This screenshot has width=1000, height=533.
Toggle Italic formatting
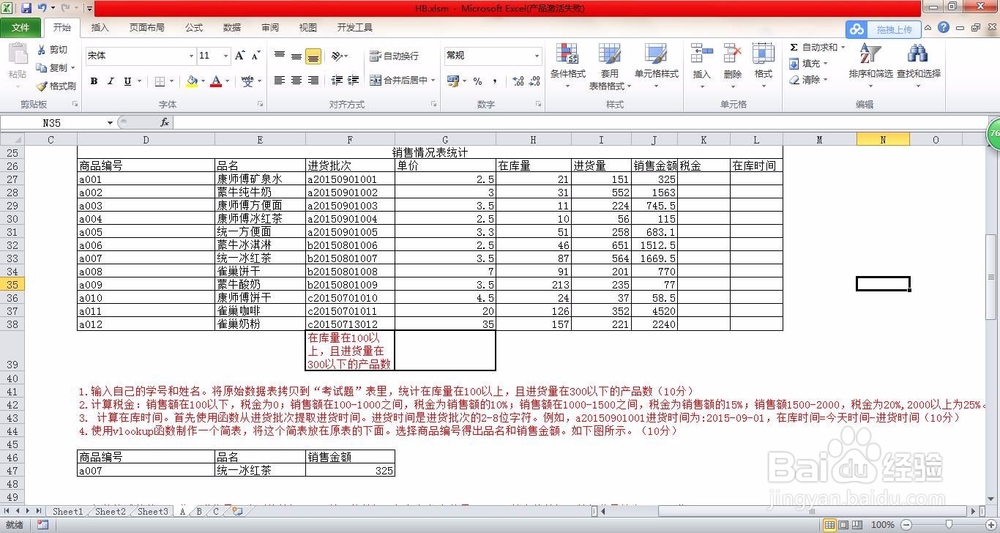click(x=110, y=81)
